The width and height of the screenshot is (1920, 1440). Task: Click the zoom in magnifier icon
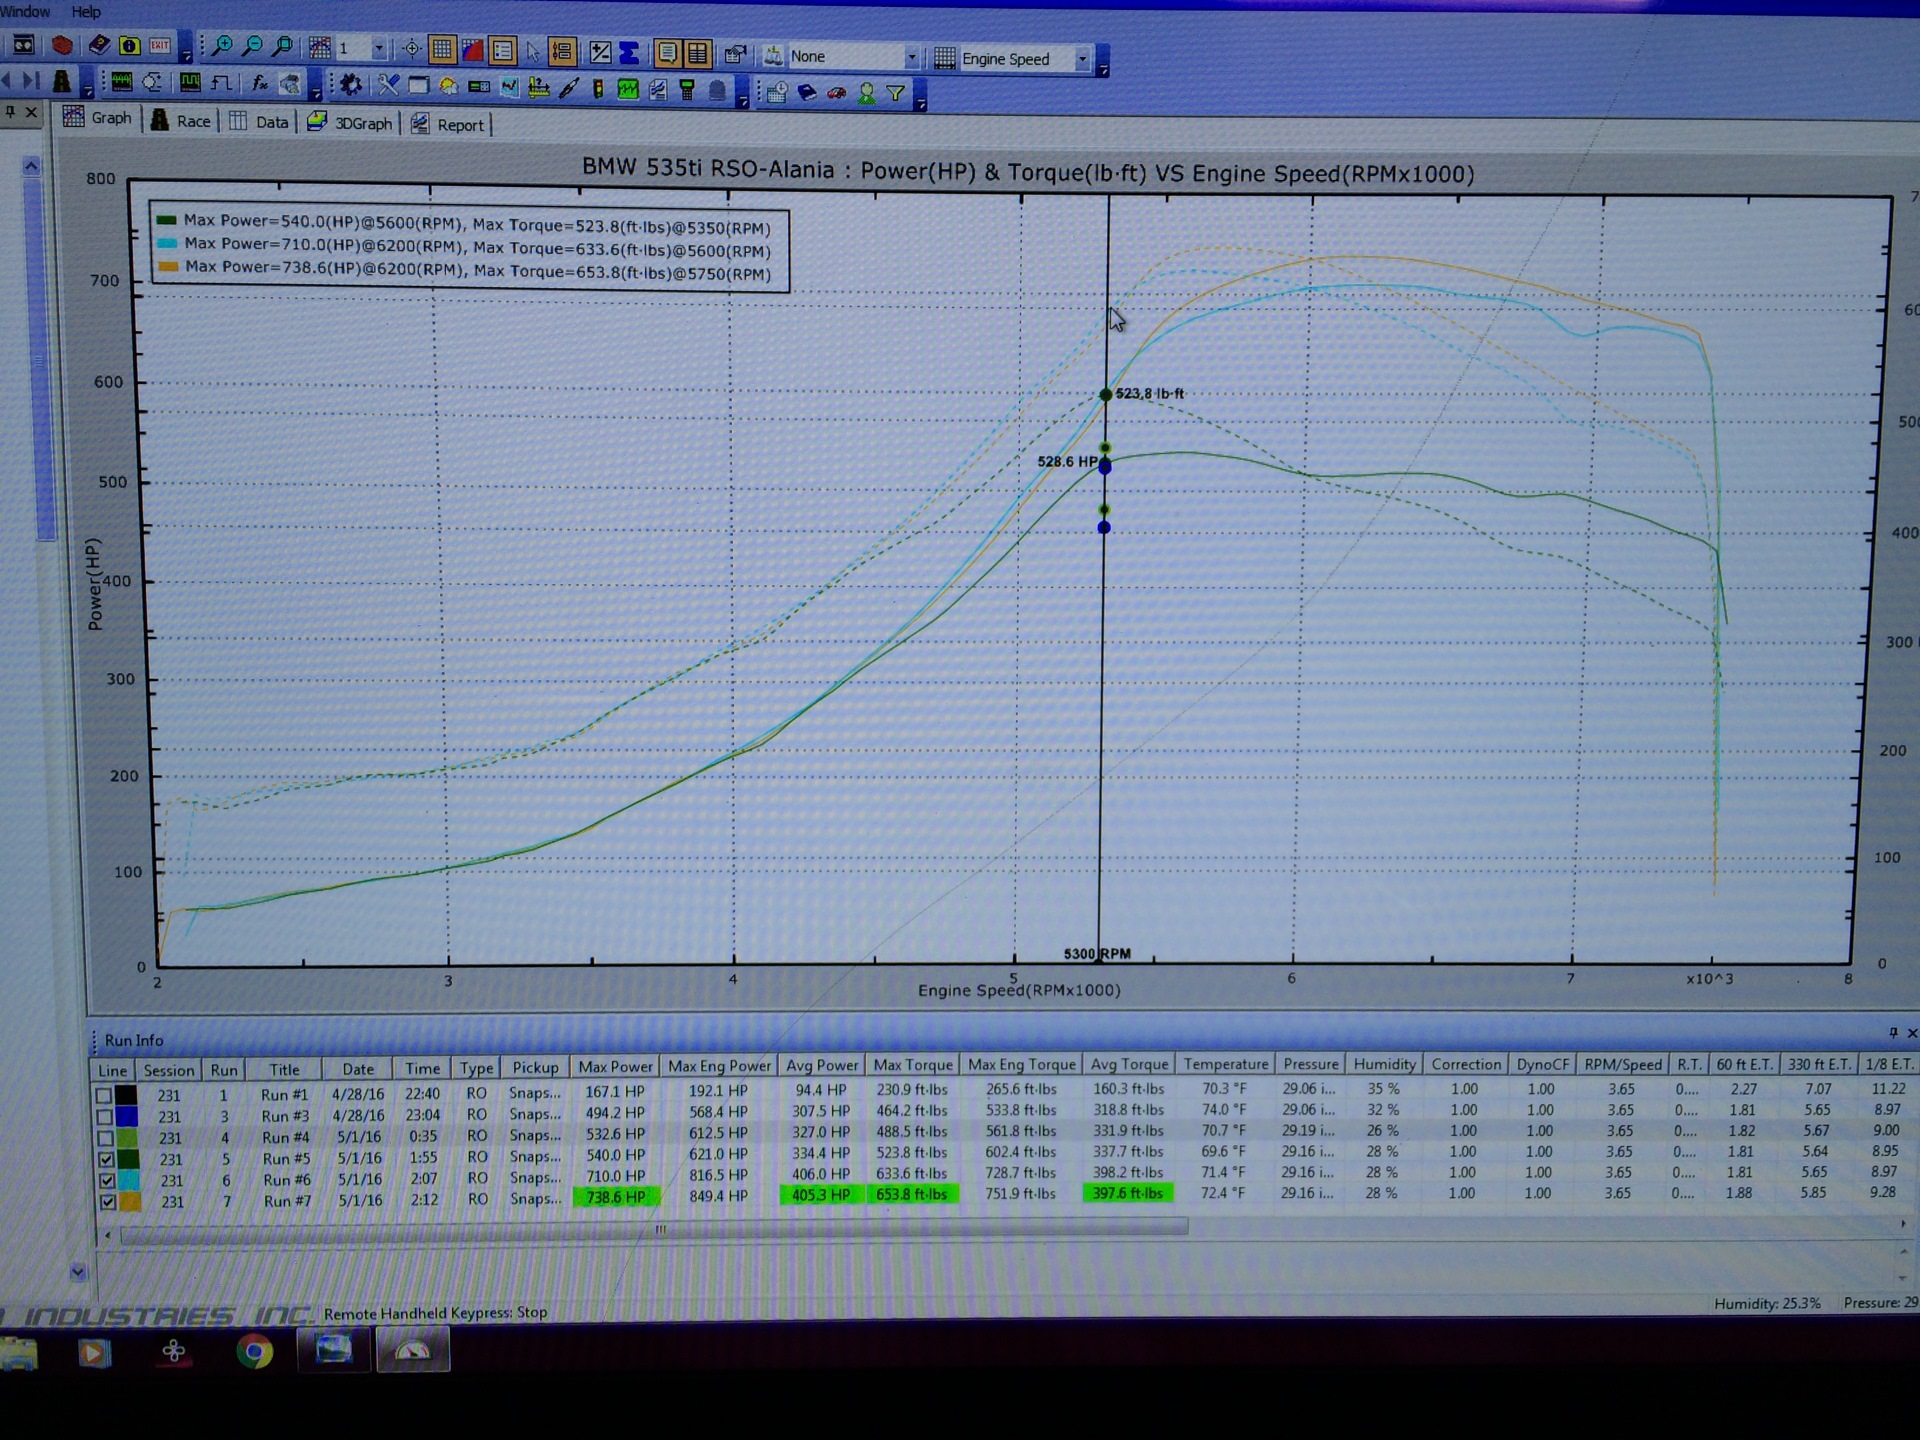click(222, 46)
